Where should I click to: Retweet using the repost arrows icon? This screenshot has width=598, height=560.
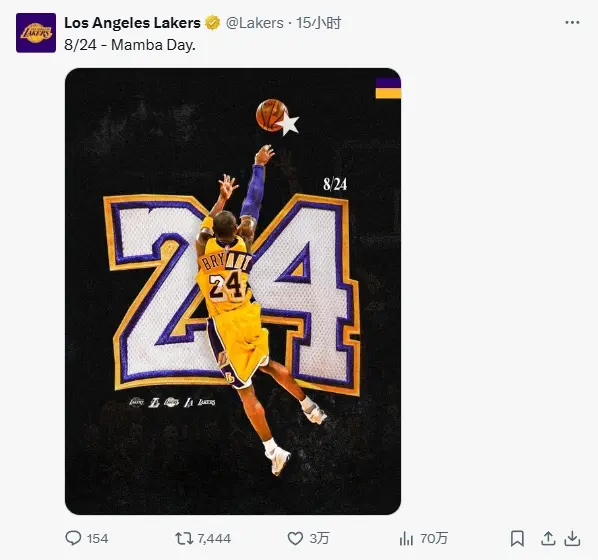click(x=183, y=539)
